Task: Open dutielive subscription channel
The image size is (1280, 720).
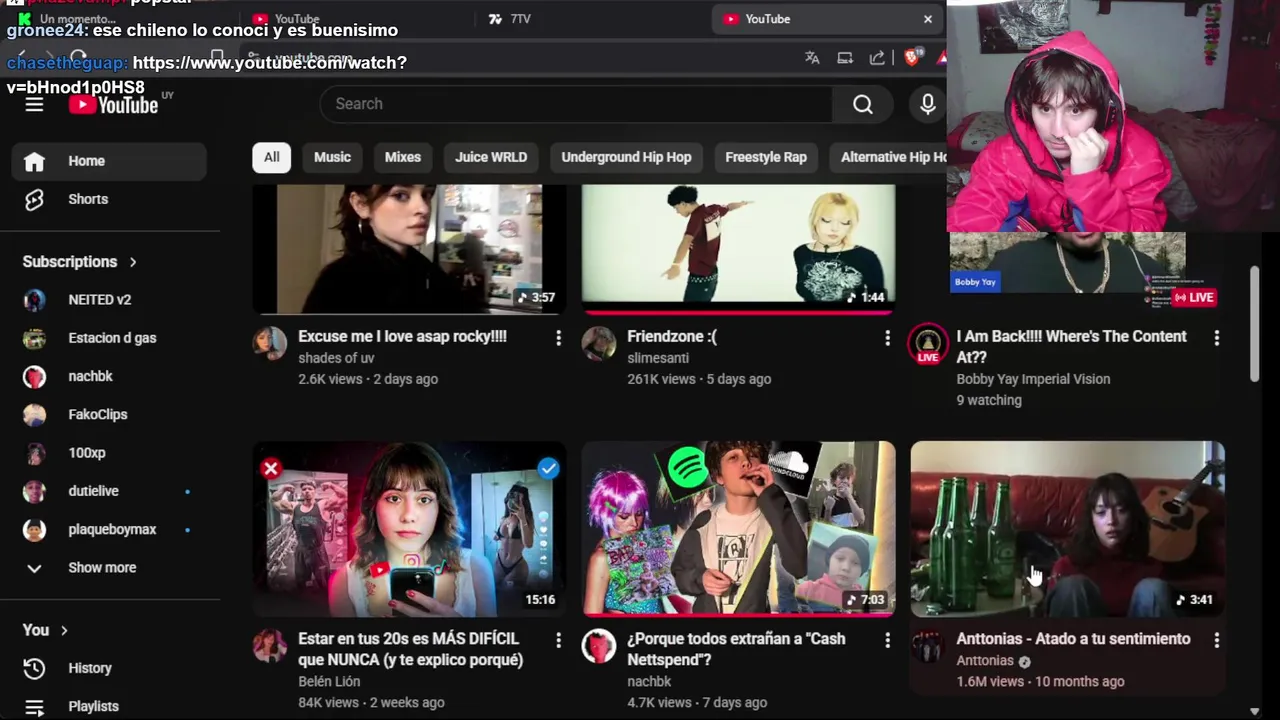Action: coord(109,491)
